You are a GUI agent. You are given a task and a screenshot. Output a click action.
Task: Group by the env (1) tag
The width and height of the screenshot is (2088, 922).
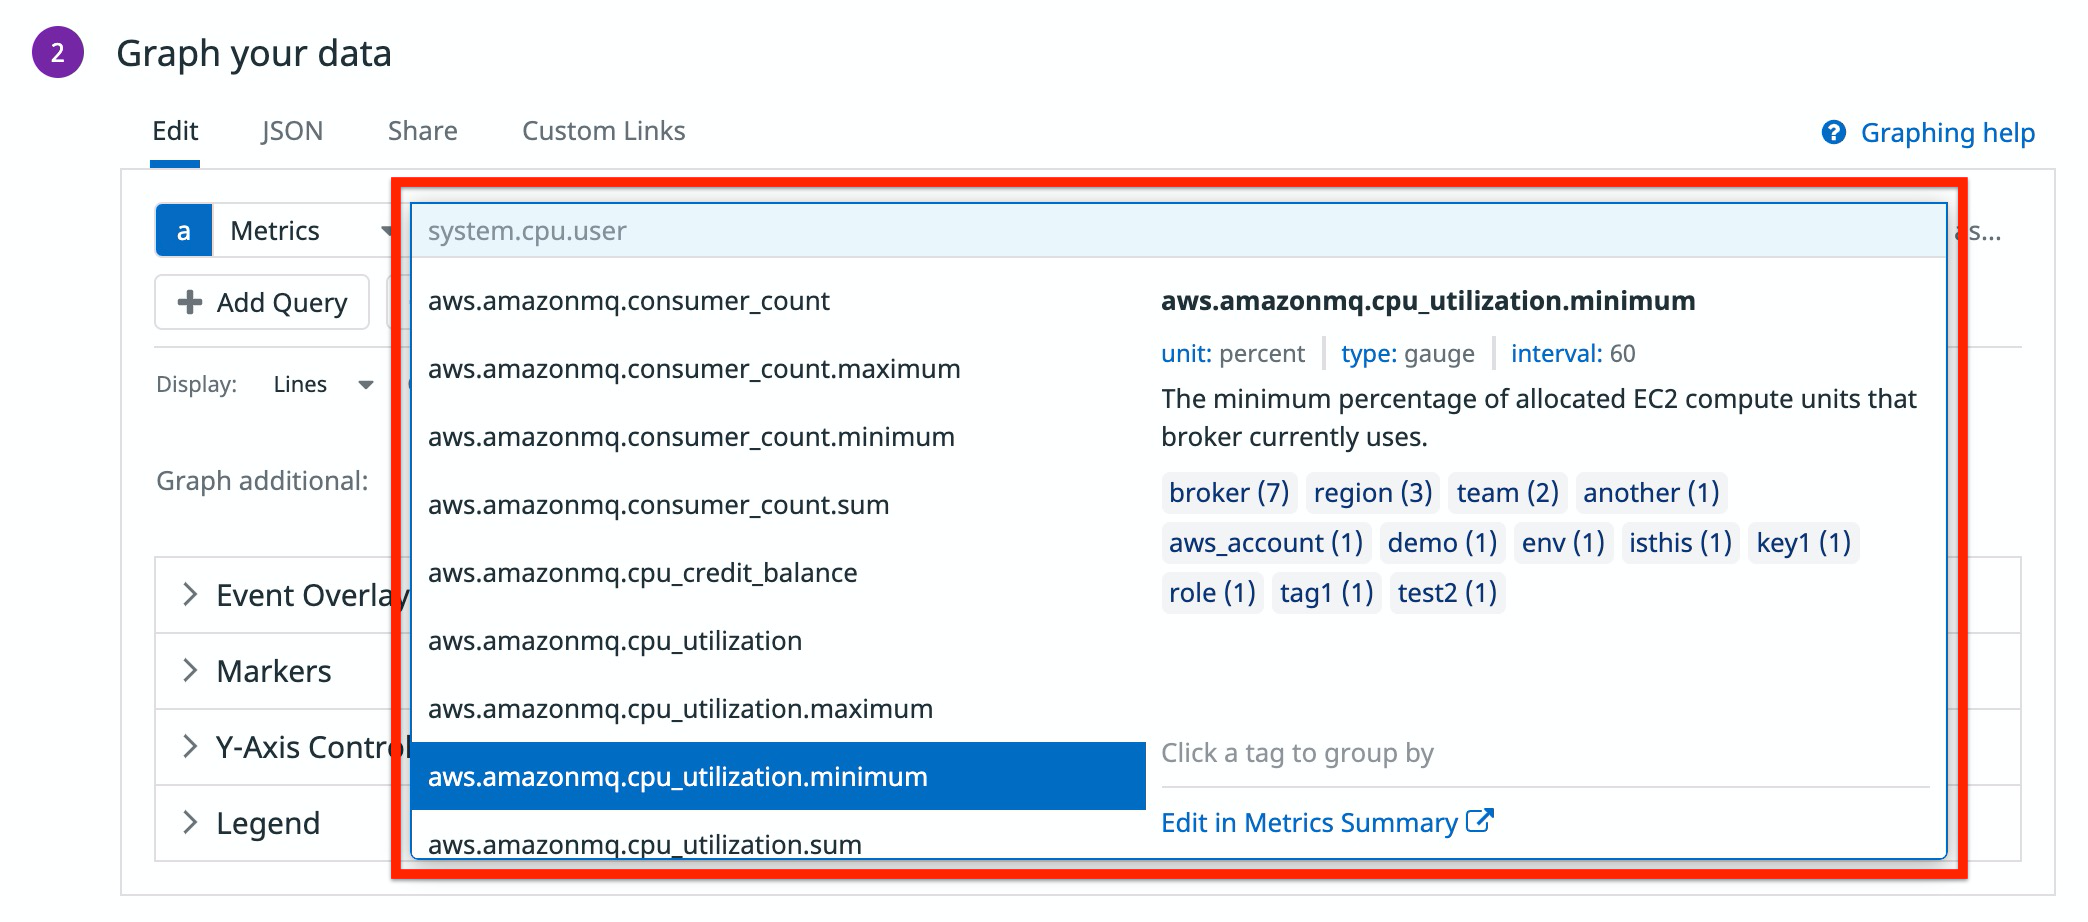(x=1563, y=542)
